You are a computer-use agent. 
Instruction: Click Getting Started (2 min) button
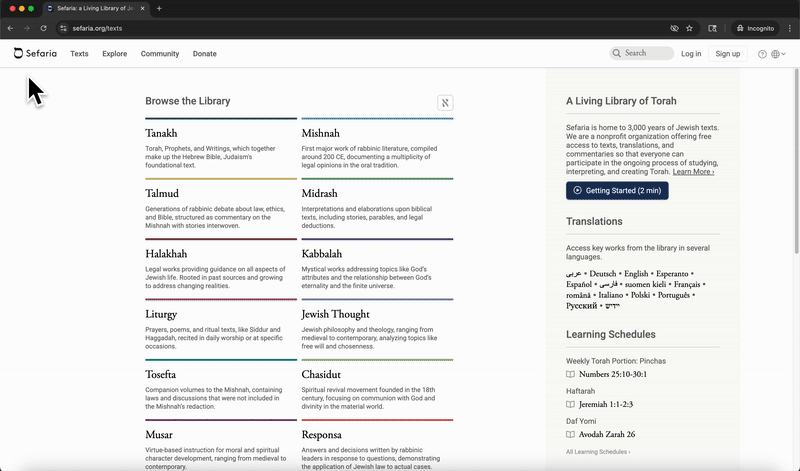[617, 190]
